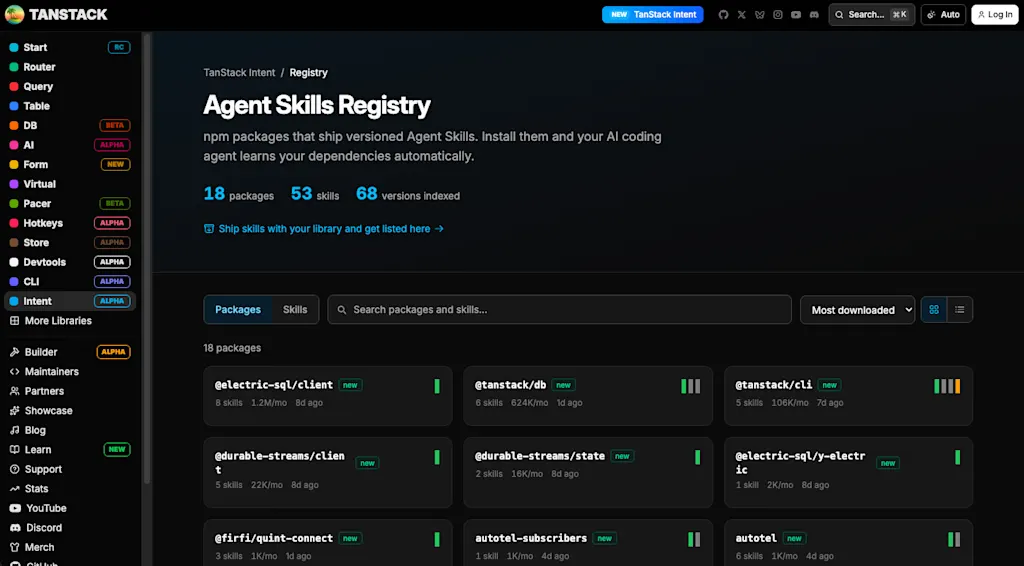1024x566 pixels.
Task: Open the autotel package card
Action: 848,543
